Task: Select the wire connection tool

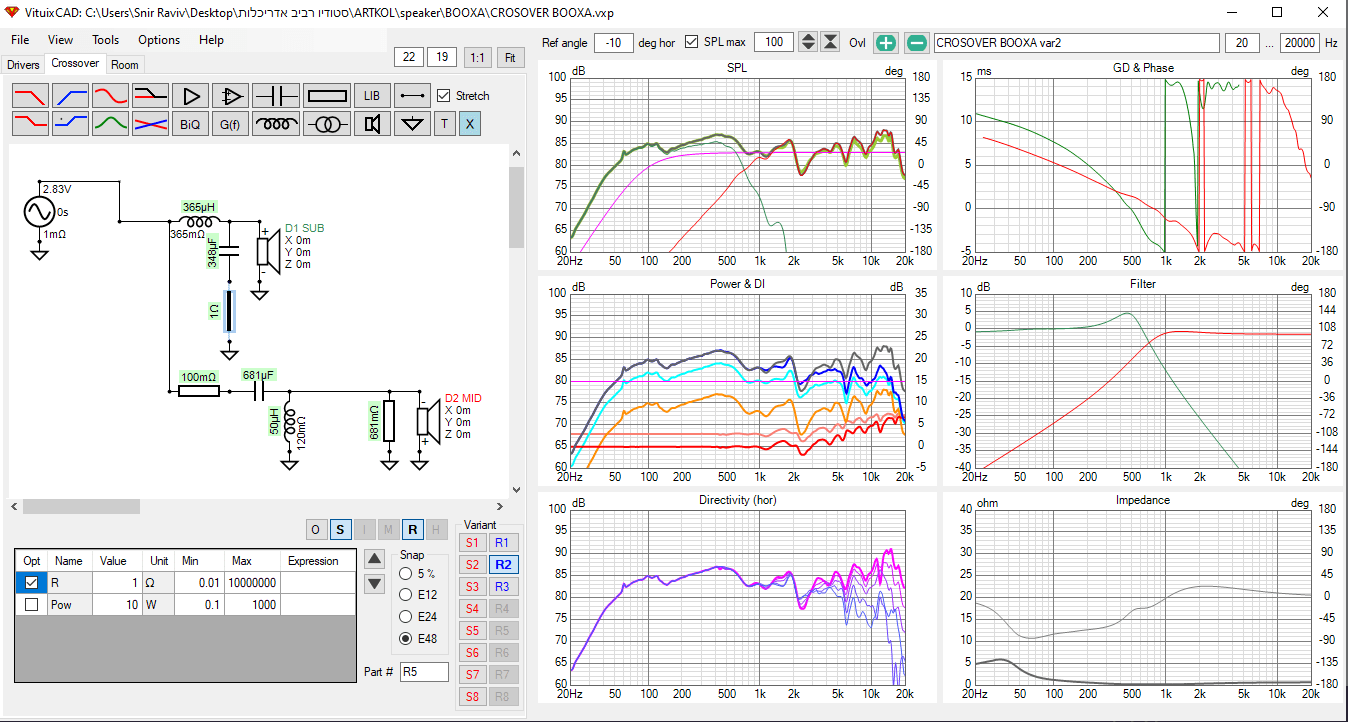Action: click(412, 96)
